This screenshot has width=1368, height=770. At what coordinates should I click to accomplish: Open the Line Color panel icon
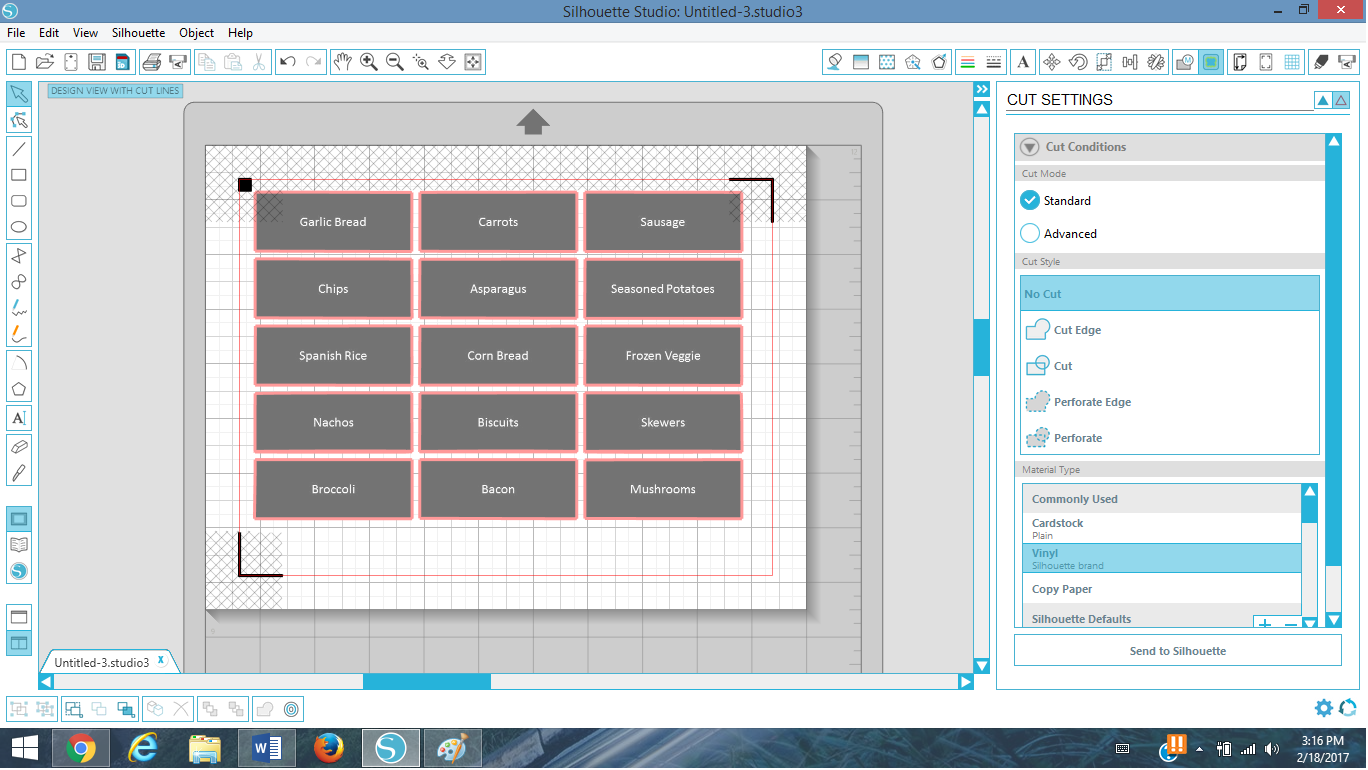967,62
